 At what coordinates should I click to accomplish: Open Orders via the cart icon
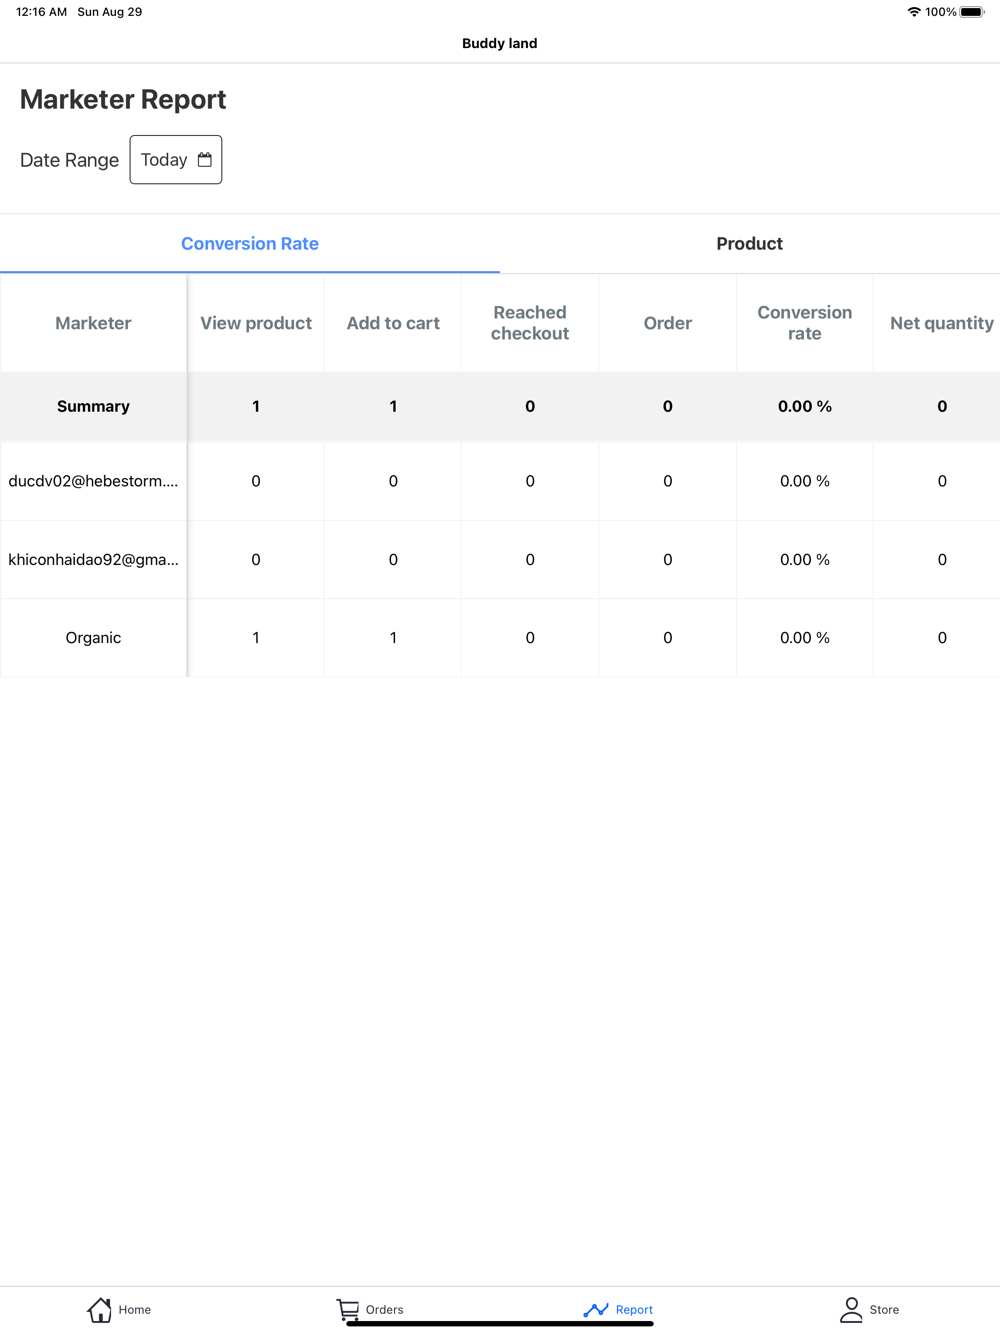348,1309
